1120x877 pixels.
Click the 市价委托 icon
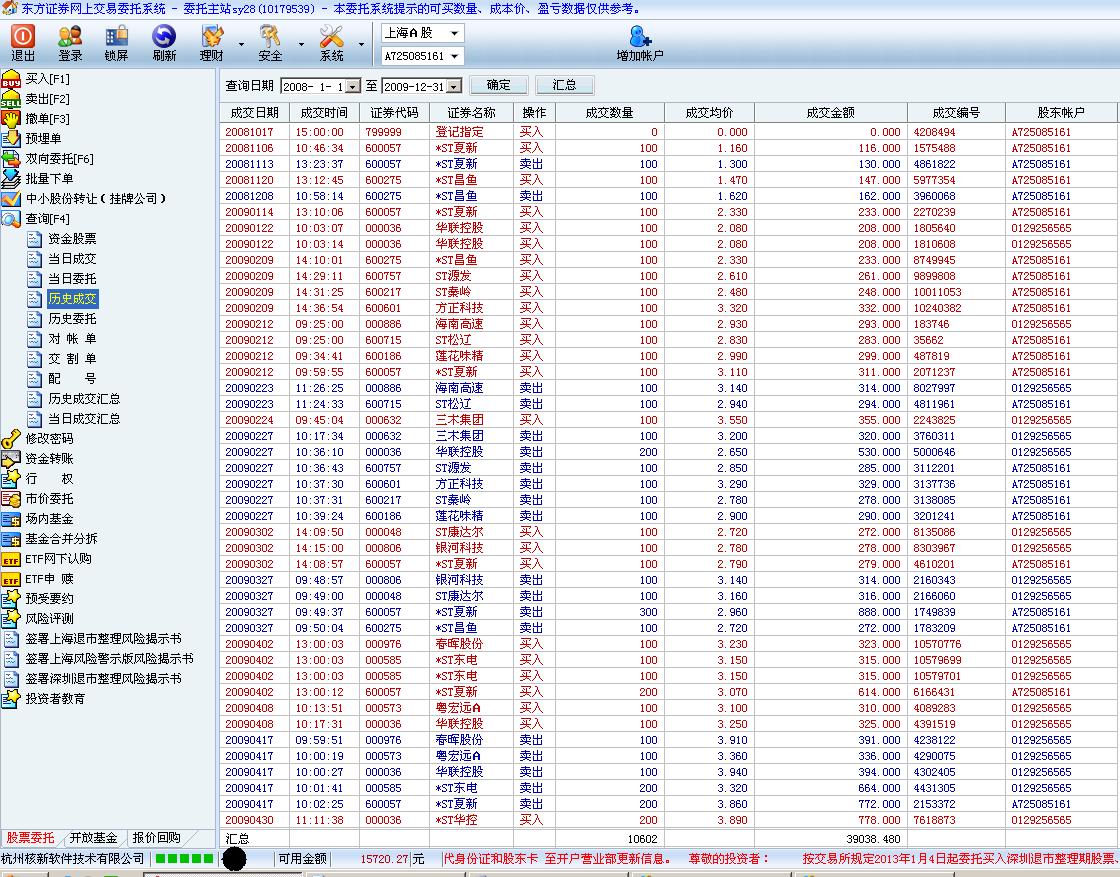[x=11, y=498]
